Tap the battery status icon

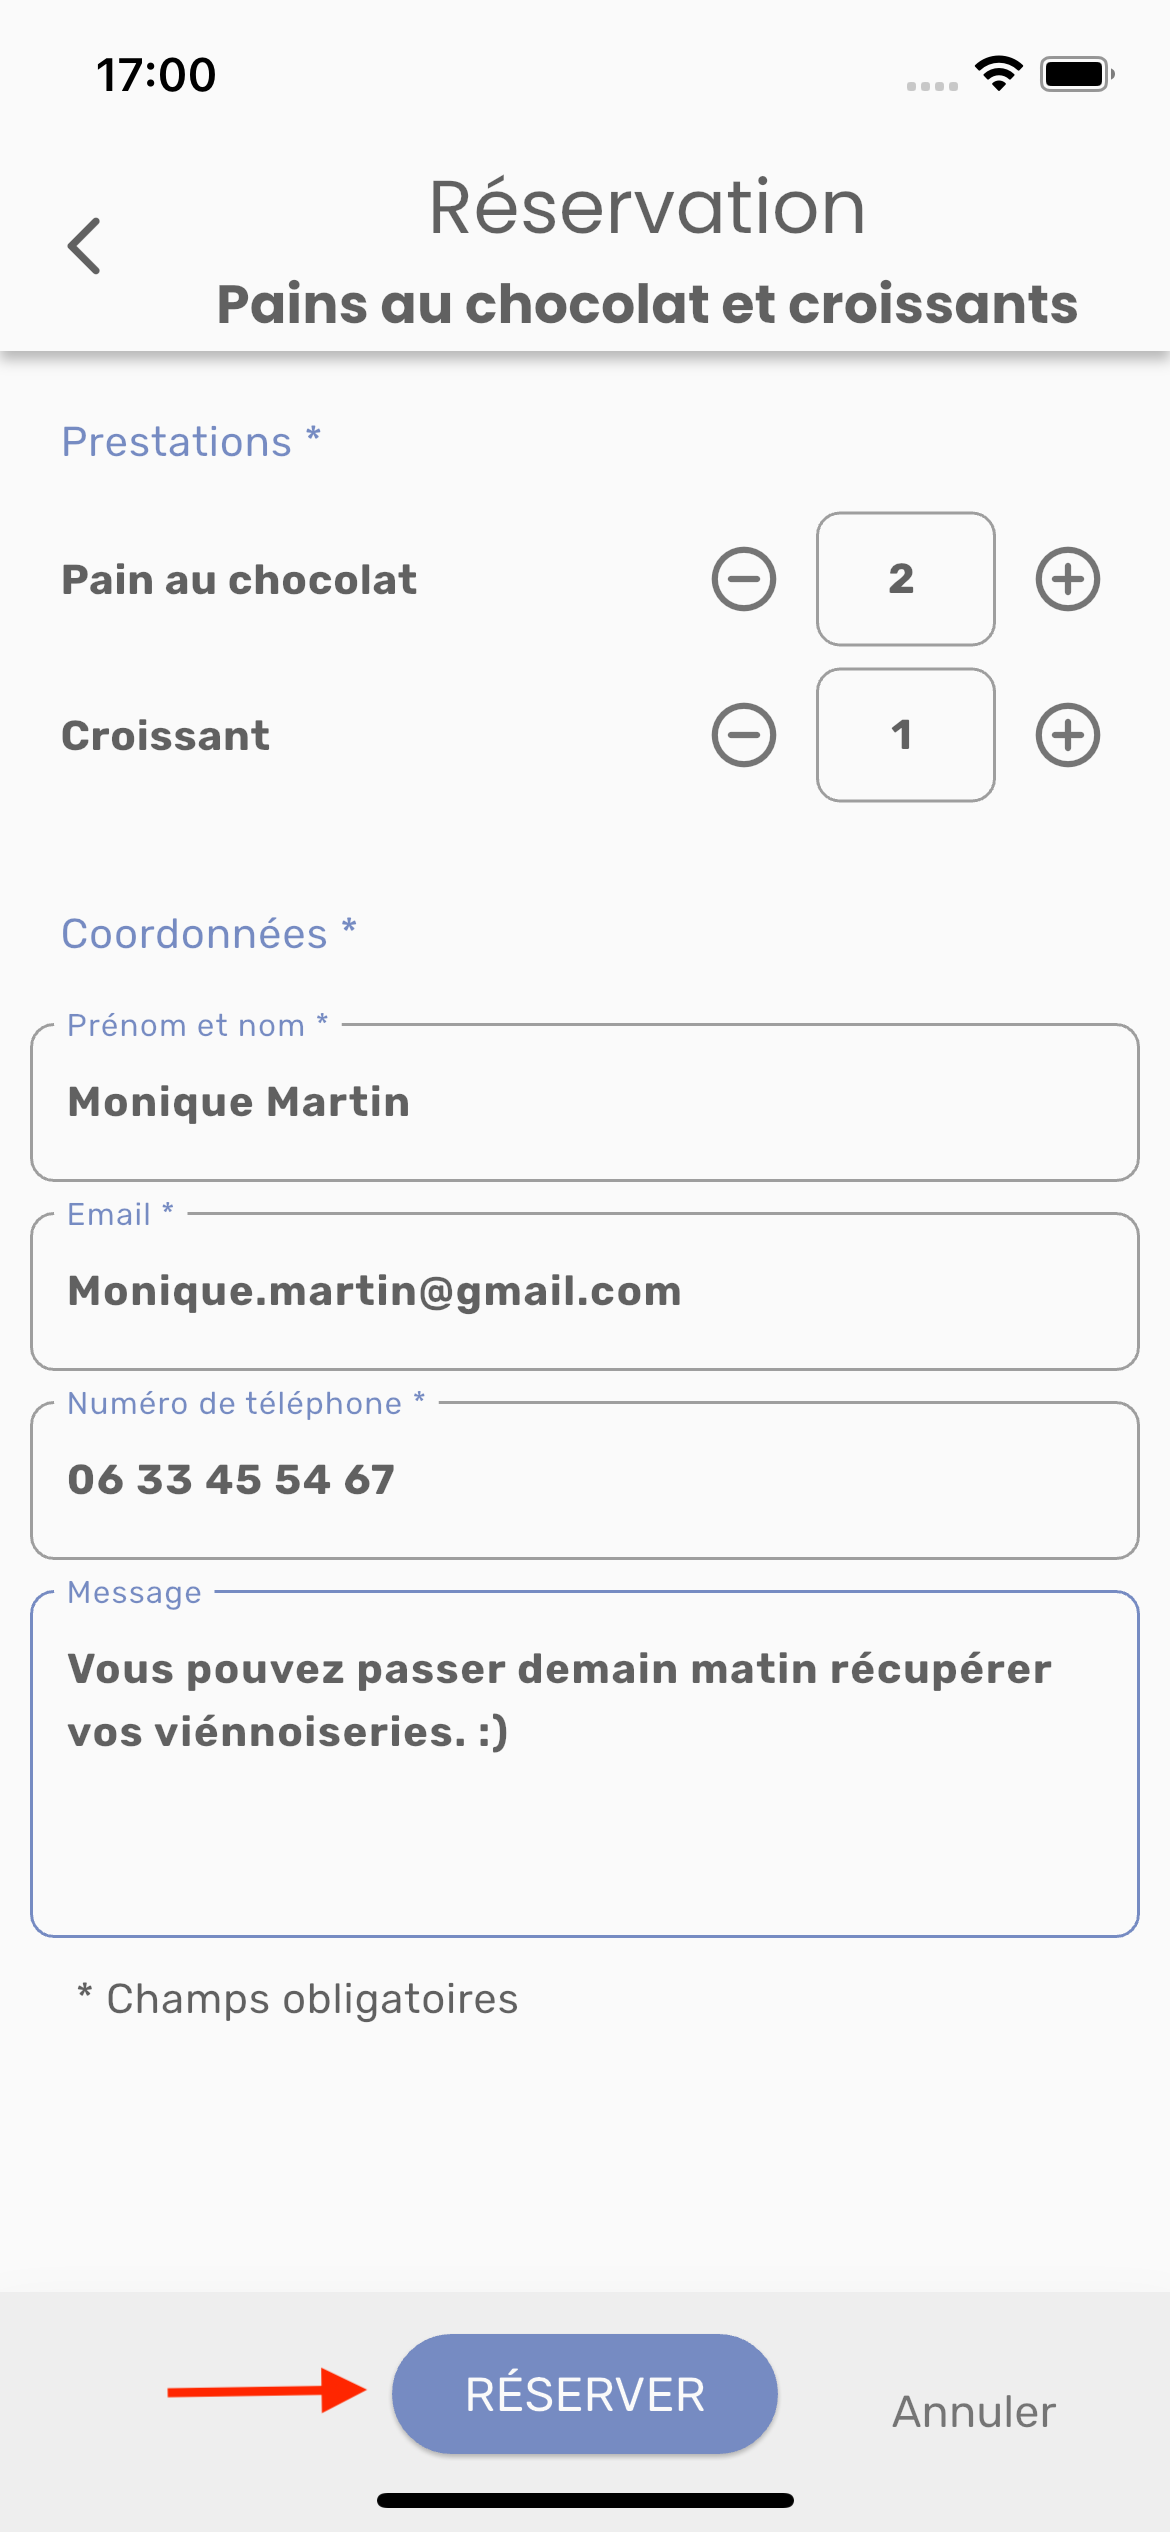point(1076,74)
